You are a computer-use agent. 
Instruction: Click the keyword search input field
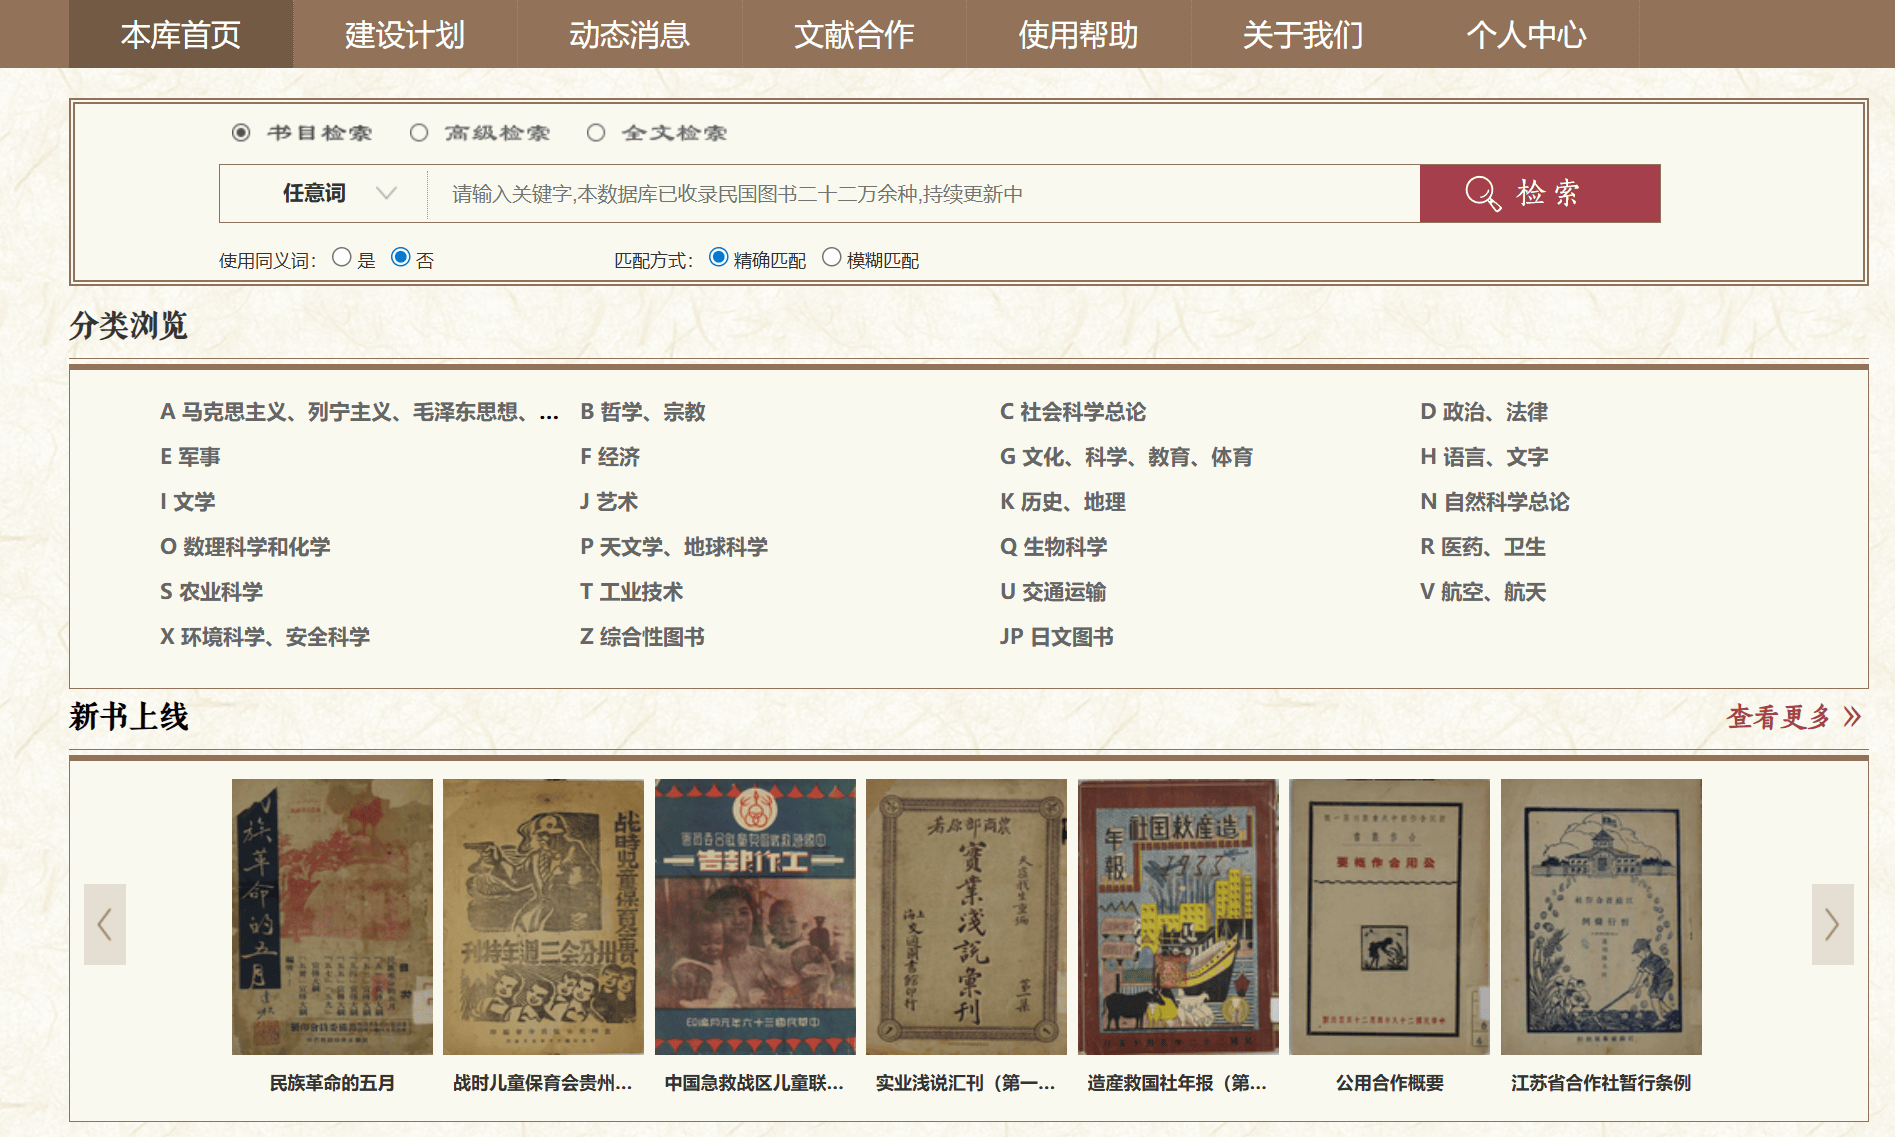point(922,194)
